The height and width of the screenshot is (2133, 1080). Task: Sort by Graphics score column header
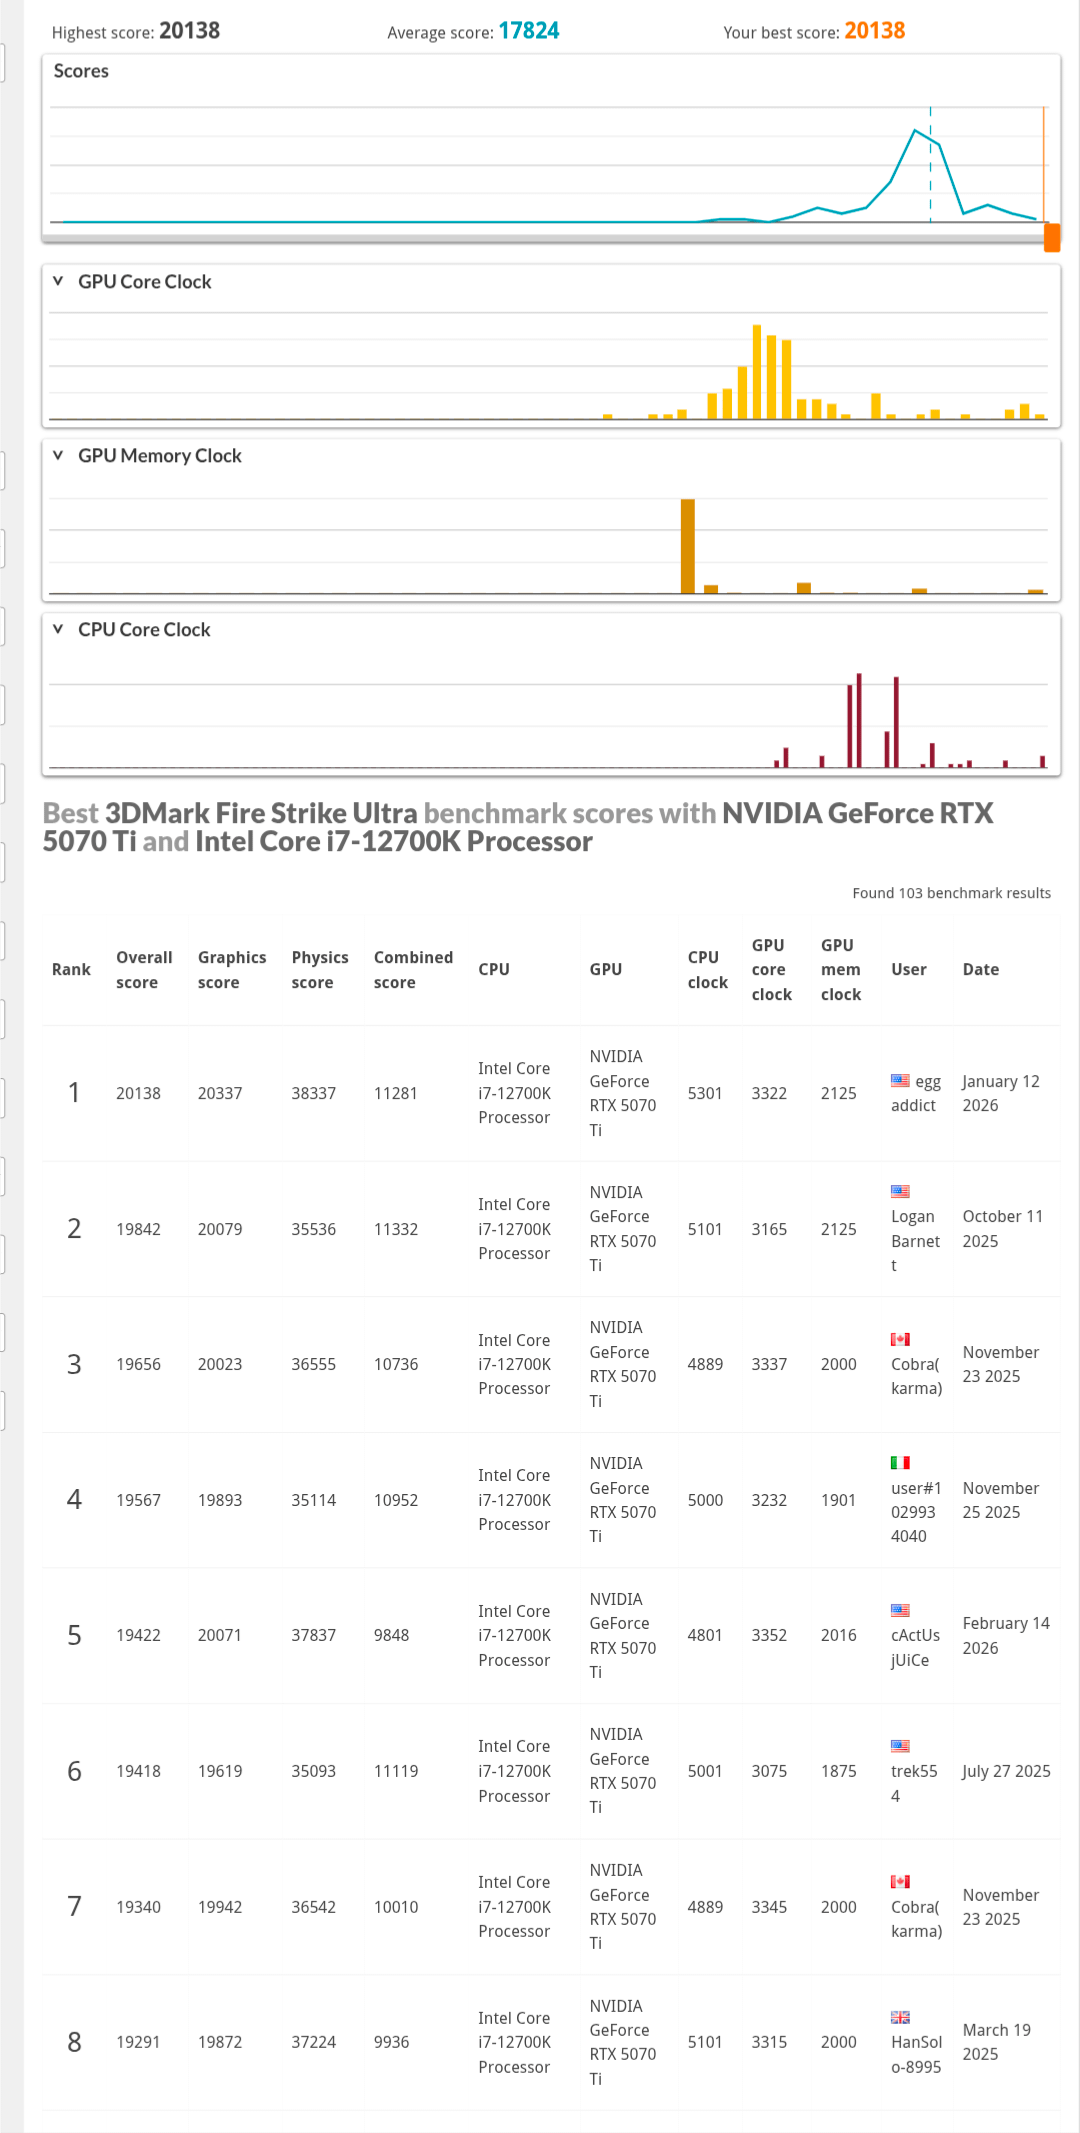tap(232, 970)
